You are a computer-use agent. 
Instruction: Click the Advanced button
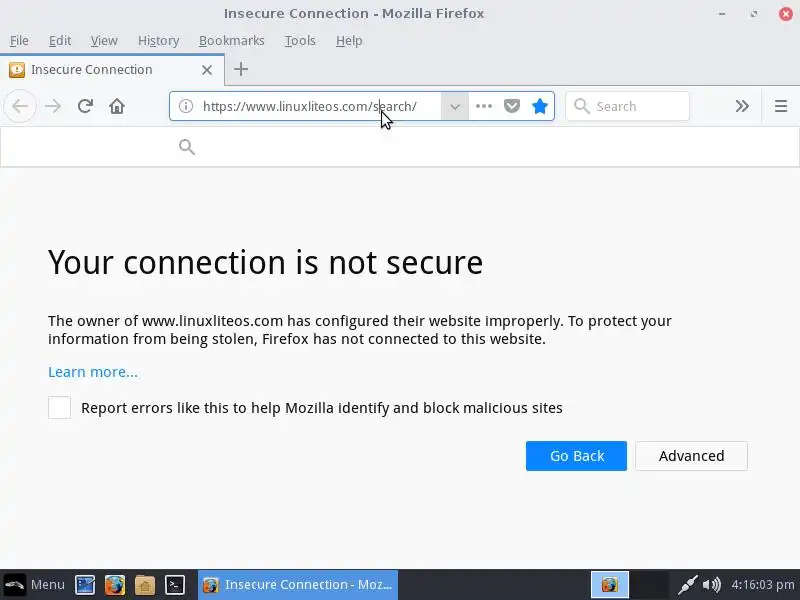(x=691, y=456)
